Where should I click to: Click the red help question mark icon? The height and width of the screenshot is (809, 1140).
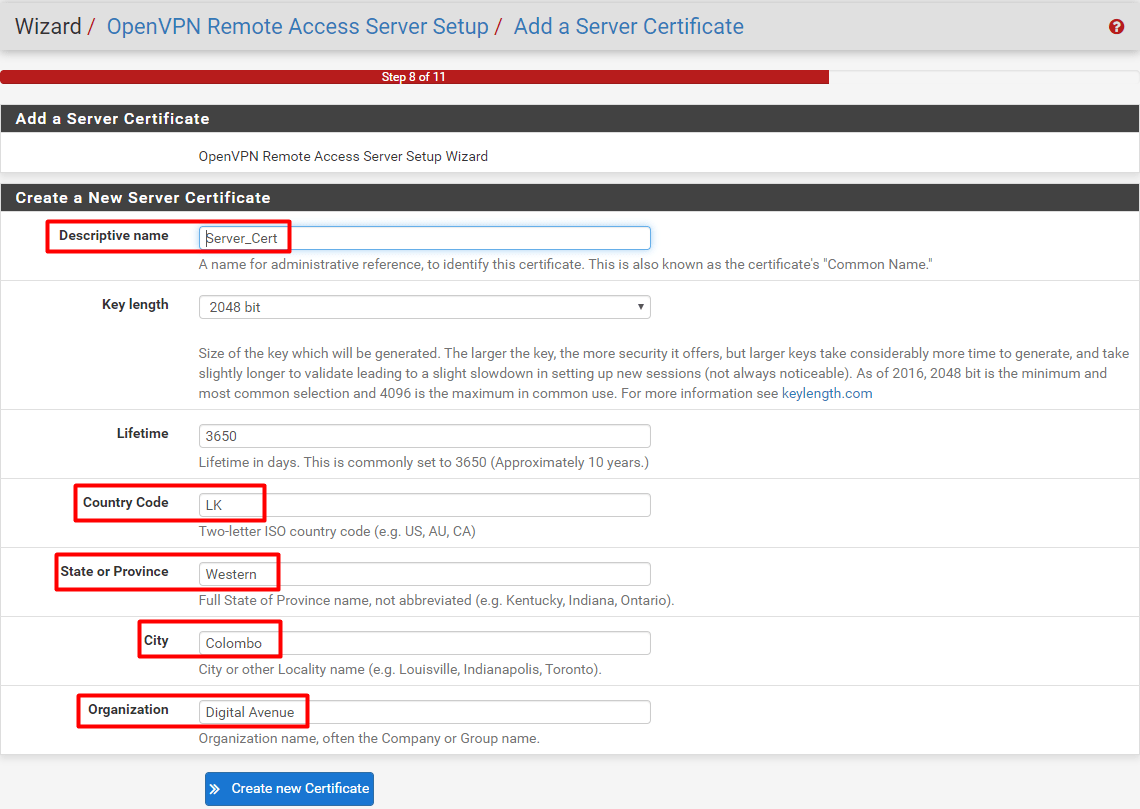1116,27
